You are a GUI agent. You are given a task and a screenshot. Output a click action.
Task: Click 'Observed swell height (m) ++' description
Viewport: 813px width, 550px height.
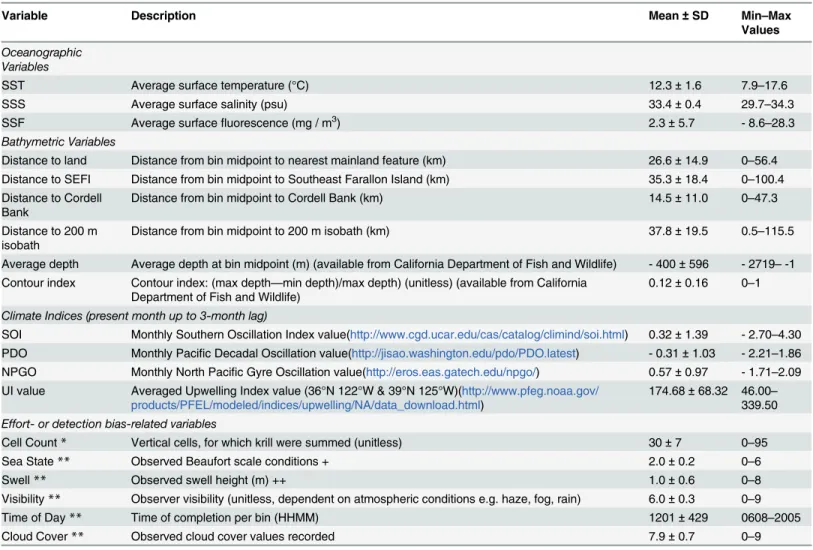pos(208,480)
